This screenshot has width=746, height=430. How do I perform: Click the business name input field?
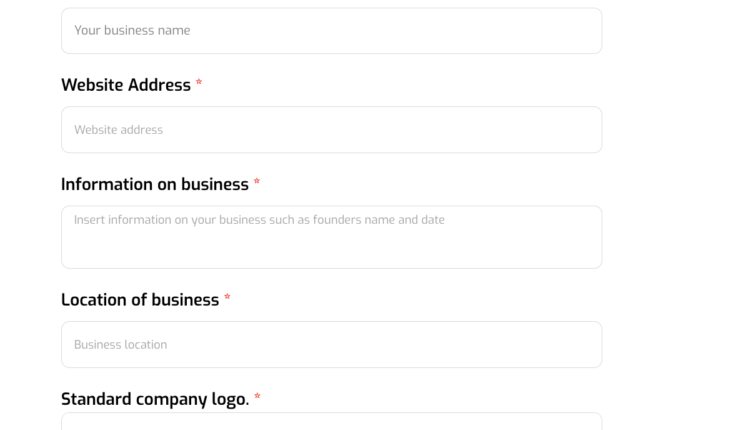(x=331, y=31)
